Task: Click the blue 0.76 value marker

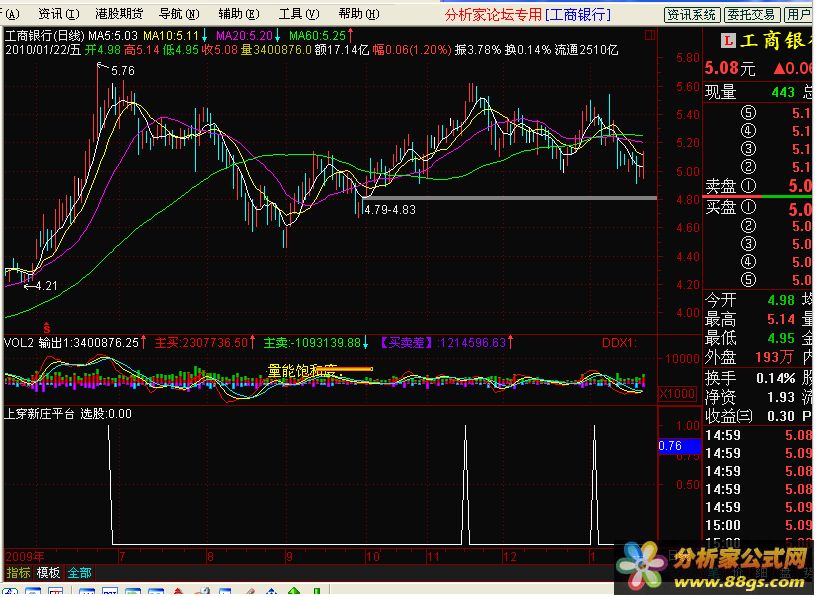Action: (680, 446)
